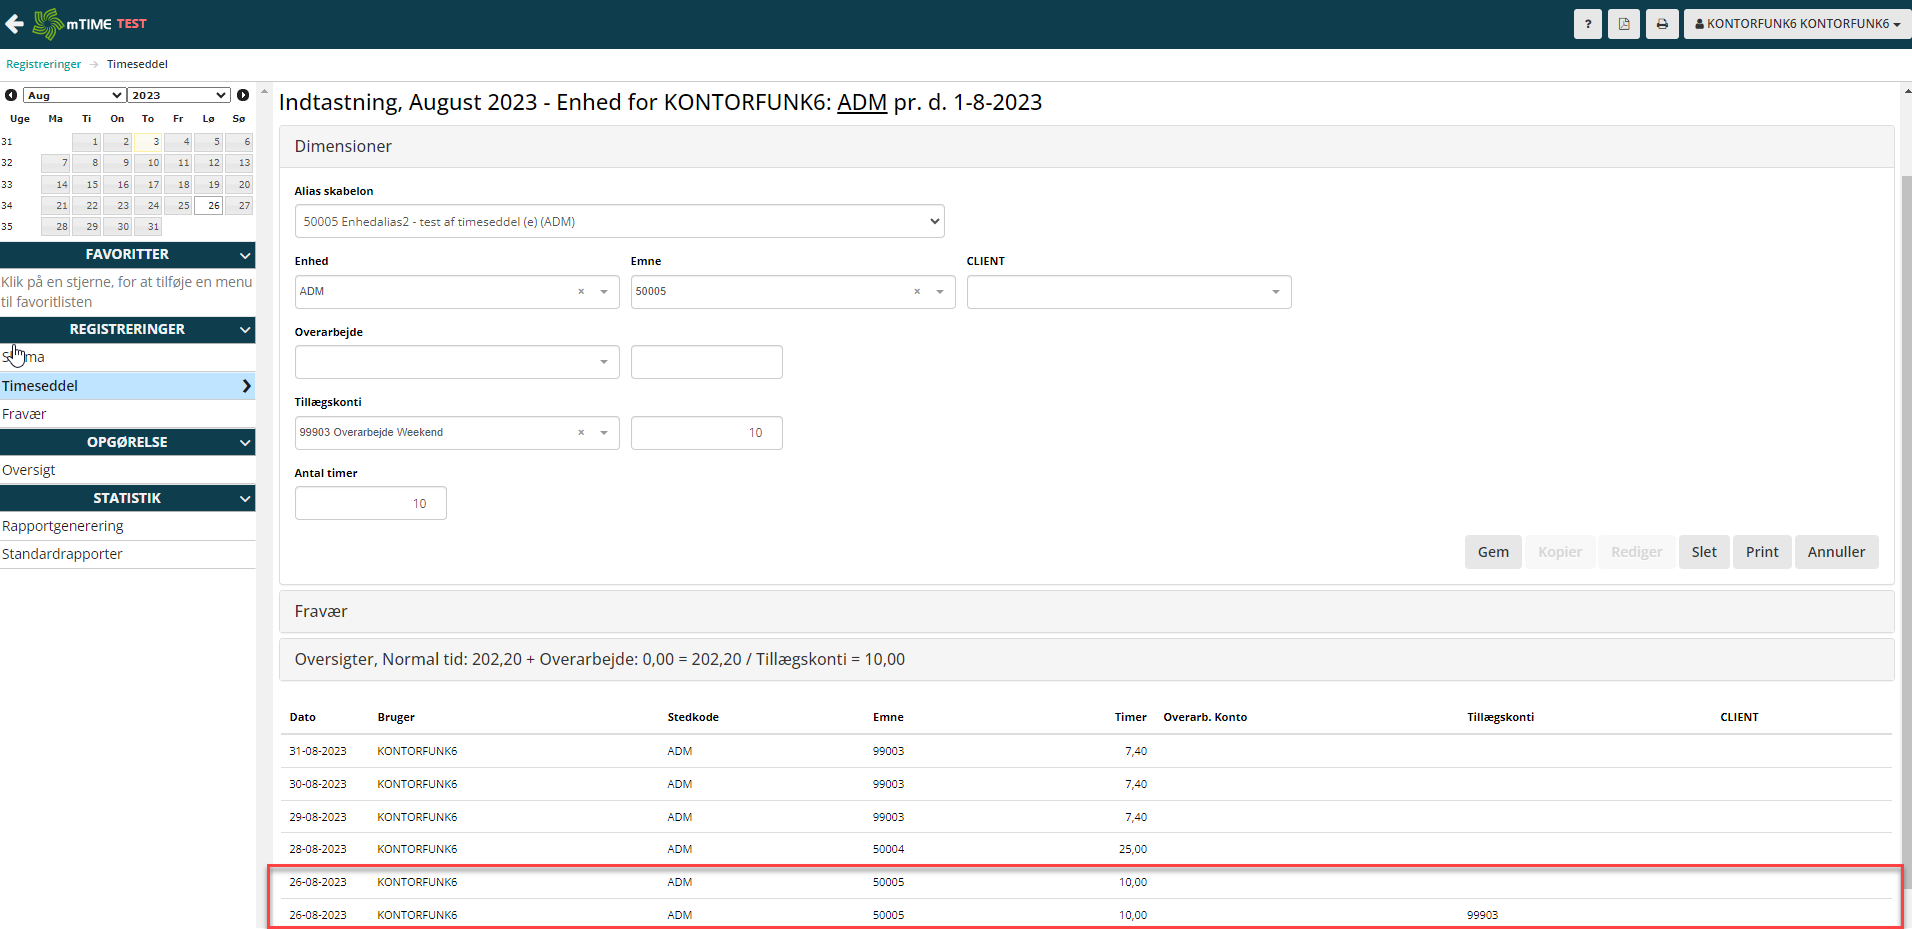Click the Annuller button
Viewport: 1912px width, 929px height.
pos(1835,552)
